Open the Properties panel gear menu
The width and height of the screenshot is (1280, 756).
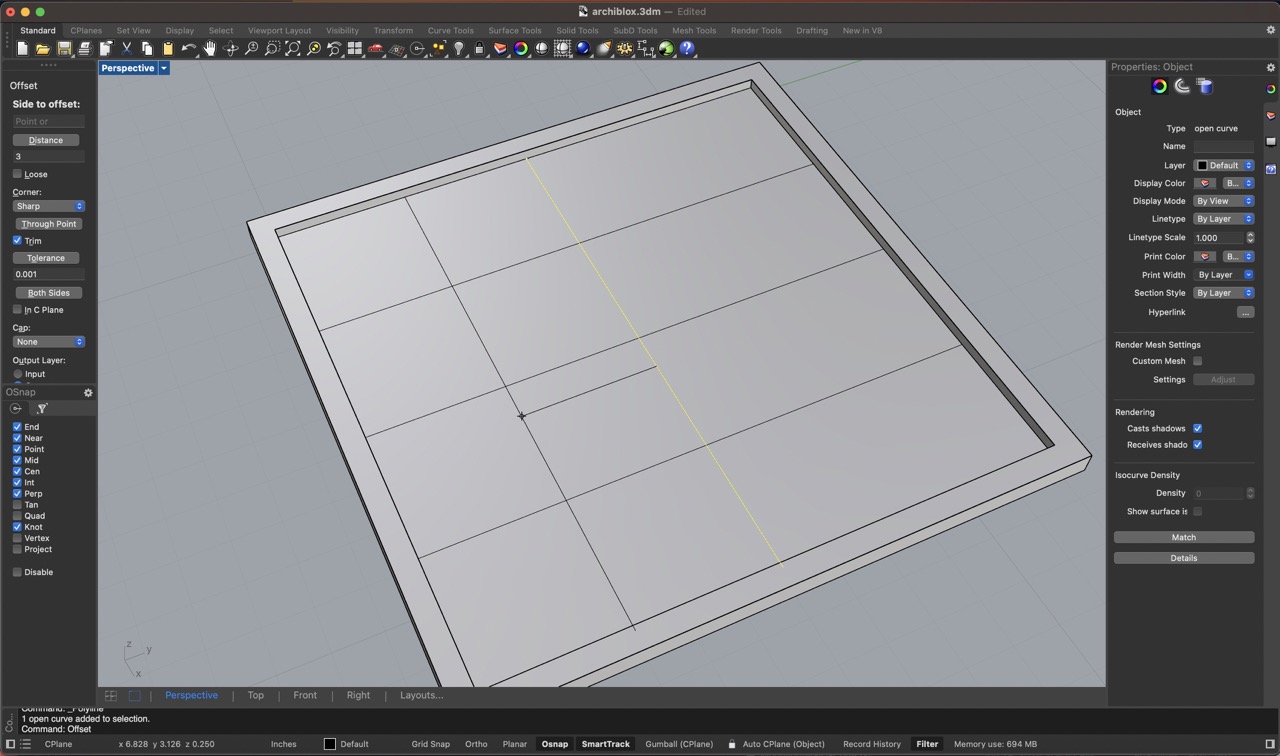(x=1271, y=67)
